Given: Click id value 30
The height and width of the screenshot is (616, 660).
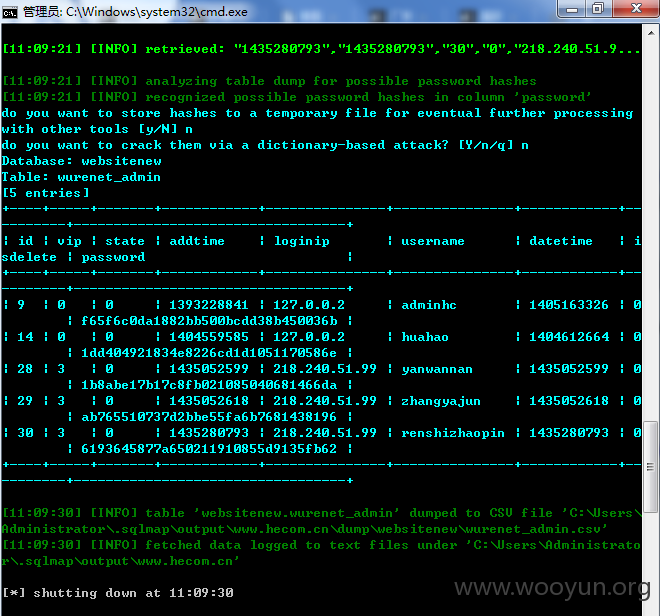Looking at the screenshot, I should point(25,433).
